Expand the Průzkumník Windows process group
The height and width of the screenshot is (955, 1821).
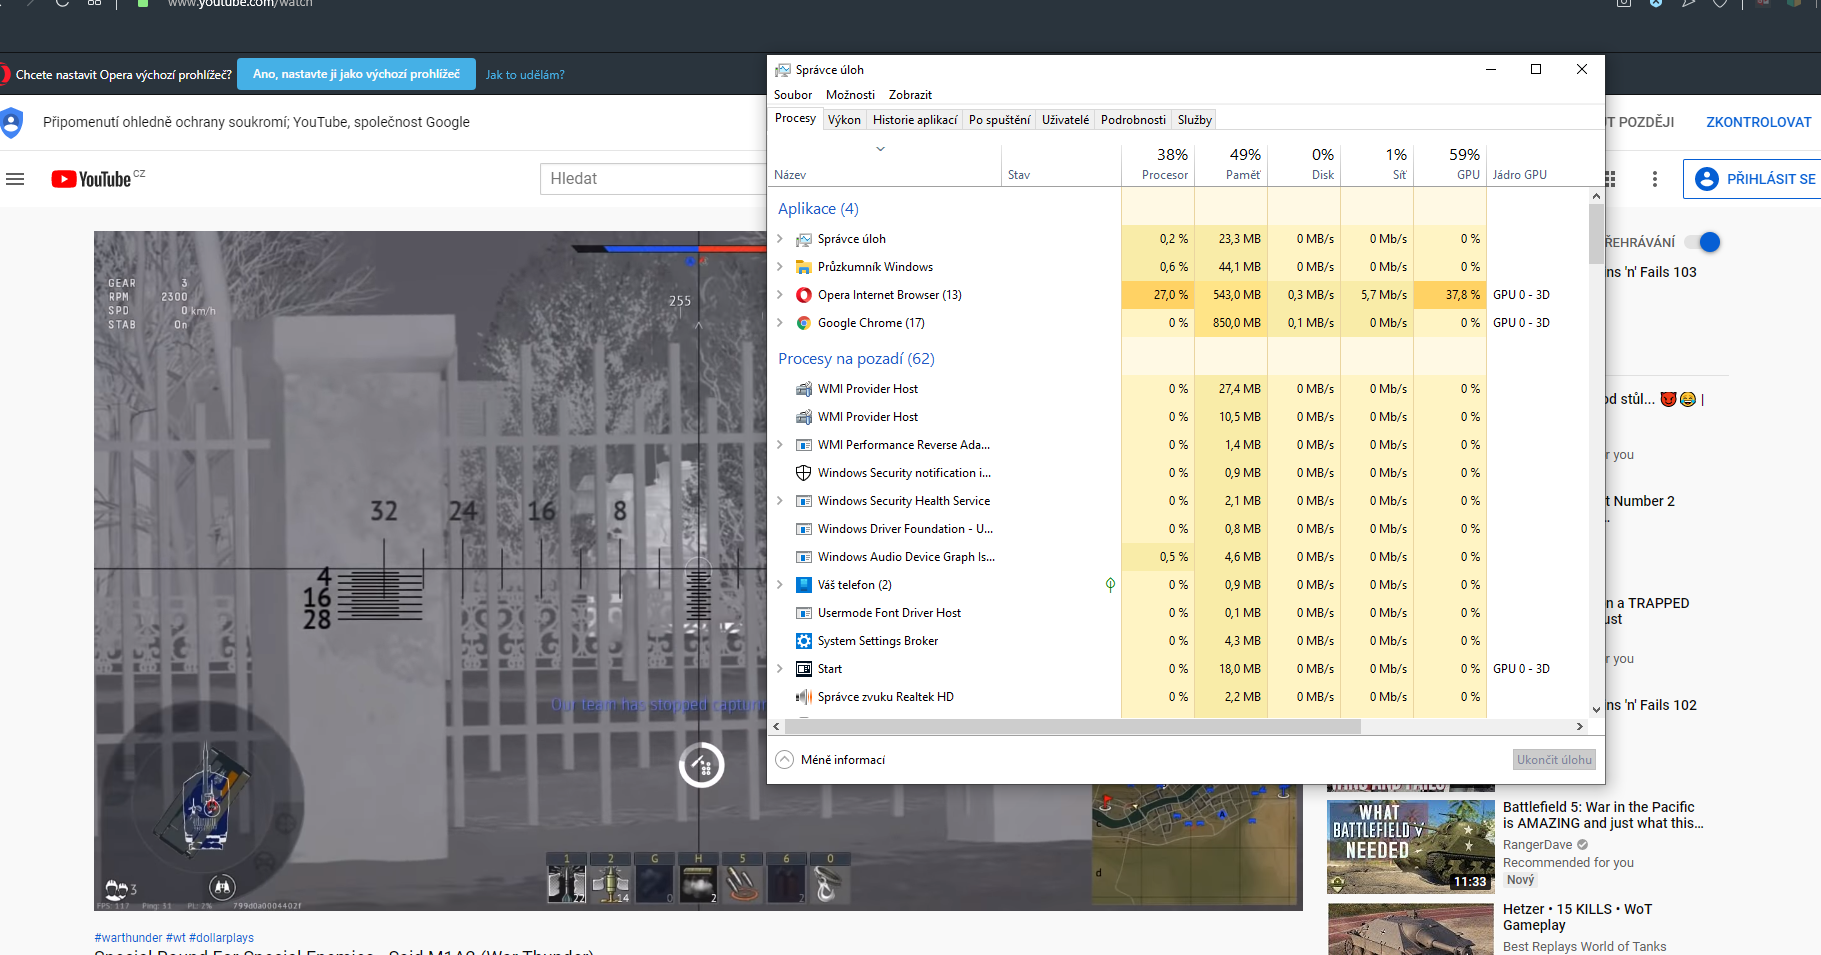tap(780, 267)
